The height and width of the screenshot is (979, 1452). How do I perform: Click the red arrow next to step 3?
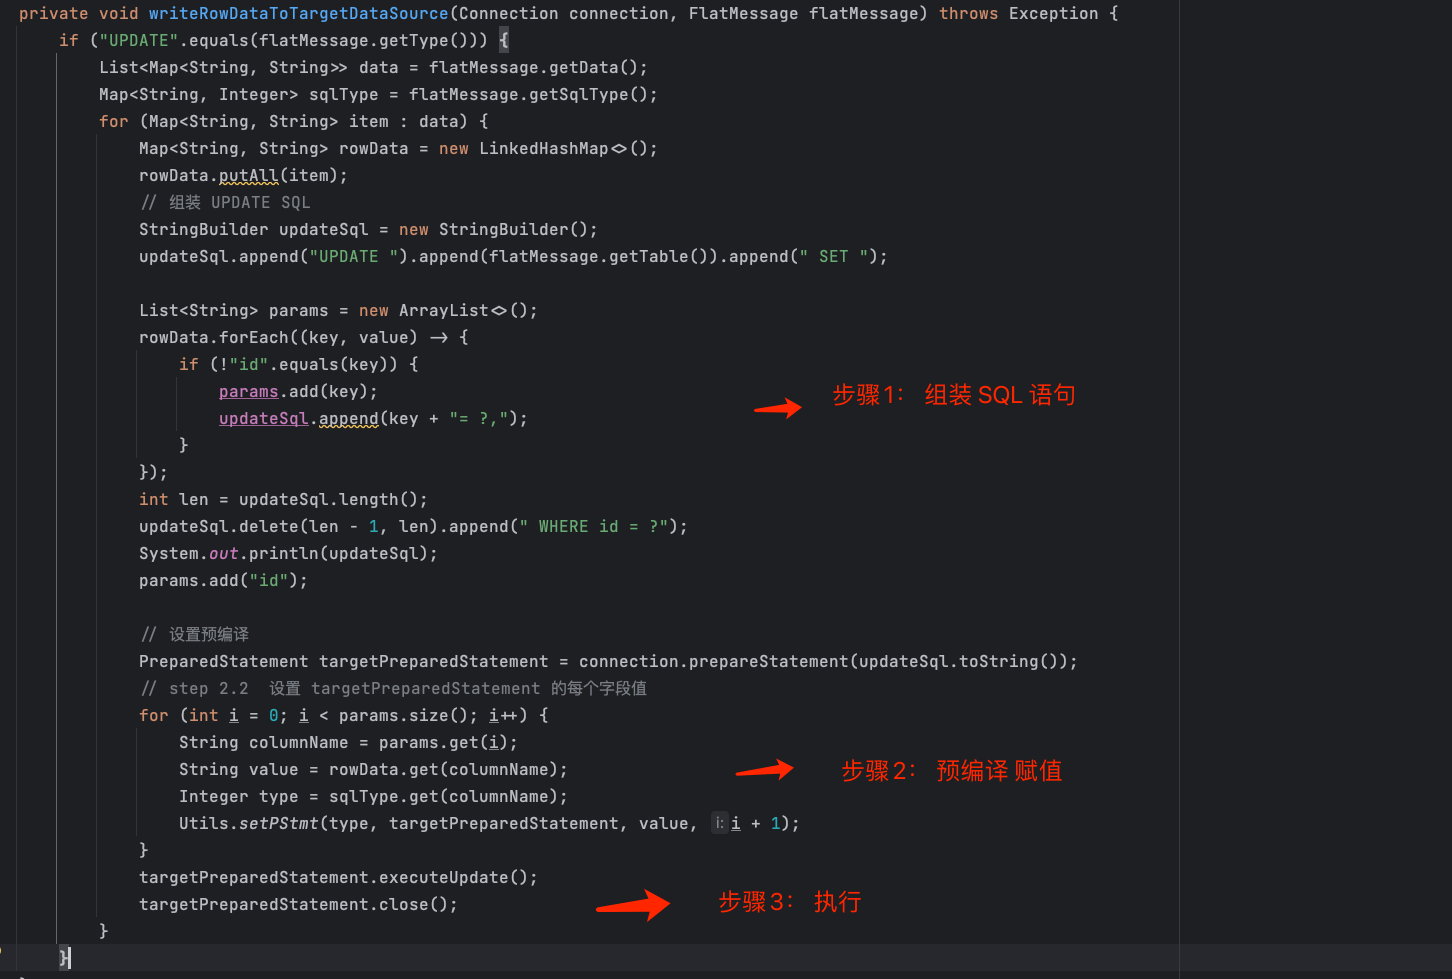click(x=633, y=905)
